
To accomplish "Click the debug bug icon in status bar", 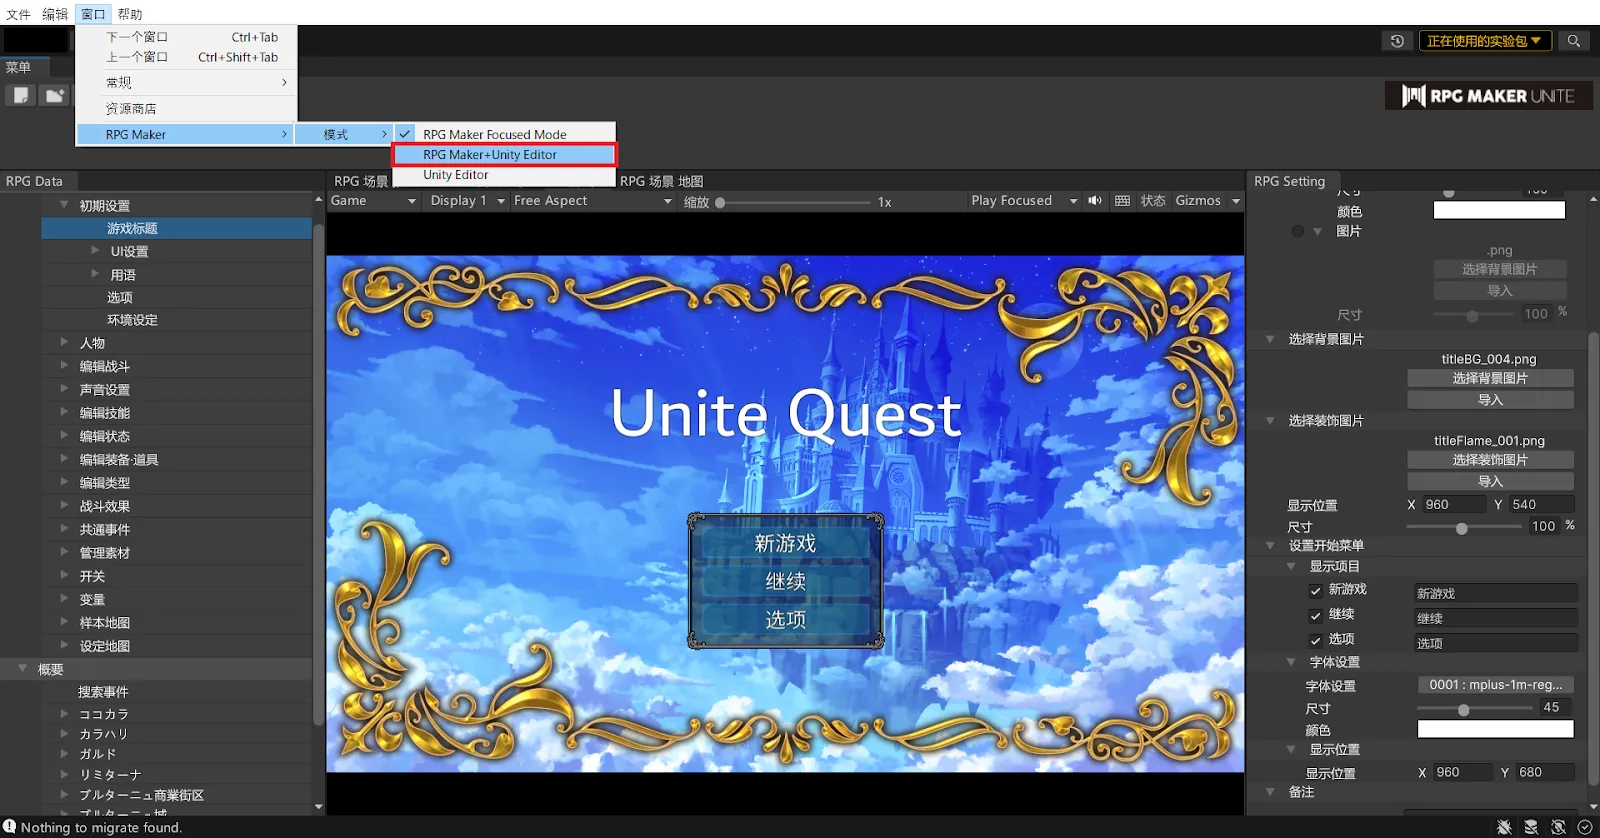I will [x=1504, y=827].
